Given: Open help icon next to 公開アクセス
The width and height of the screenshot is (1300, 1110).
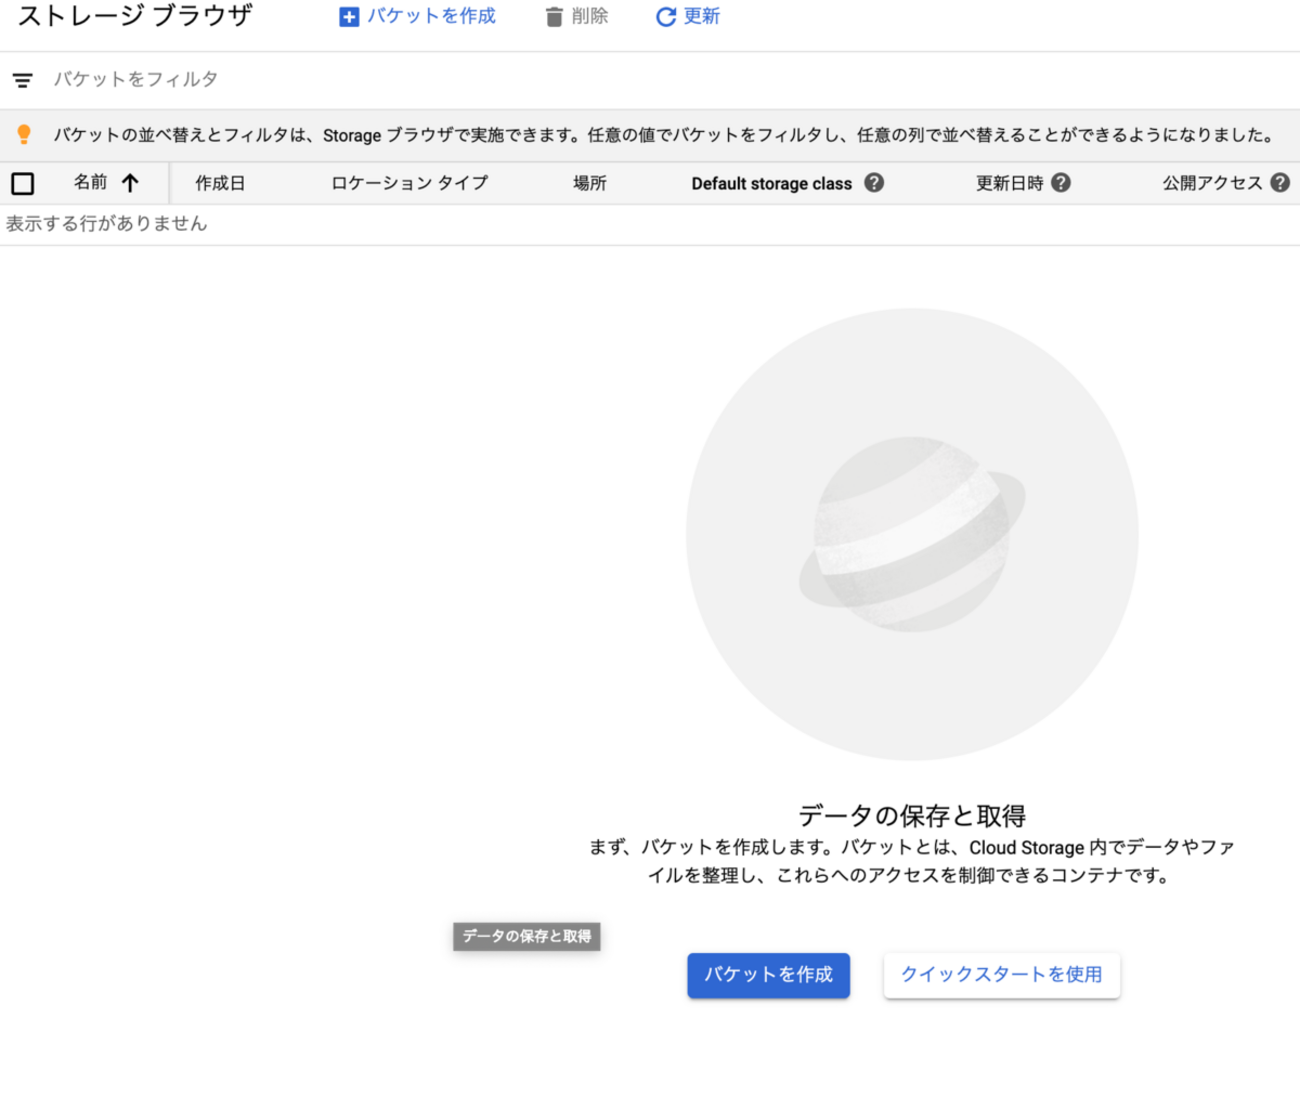Looking at the screenshot, I should [1280, 183].
